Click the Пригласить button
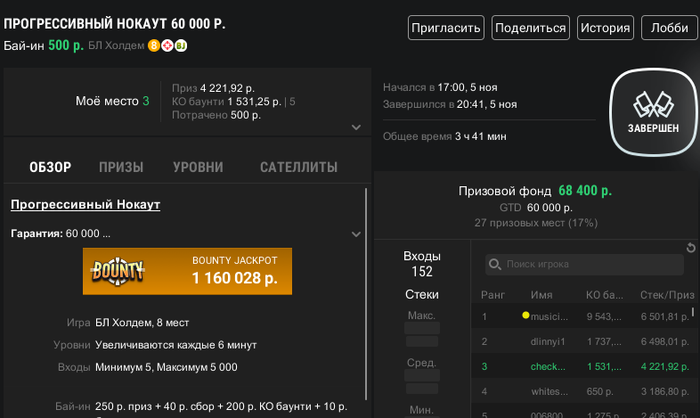700x418 pixels. click(x=446, y=28)
